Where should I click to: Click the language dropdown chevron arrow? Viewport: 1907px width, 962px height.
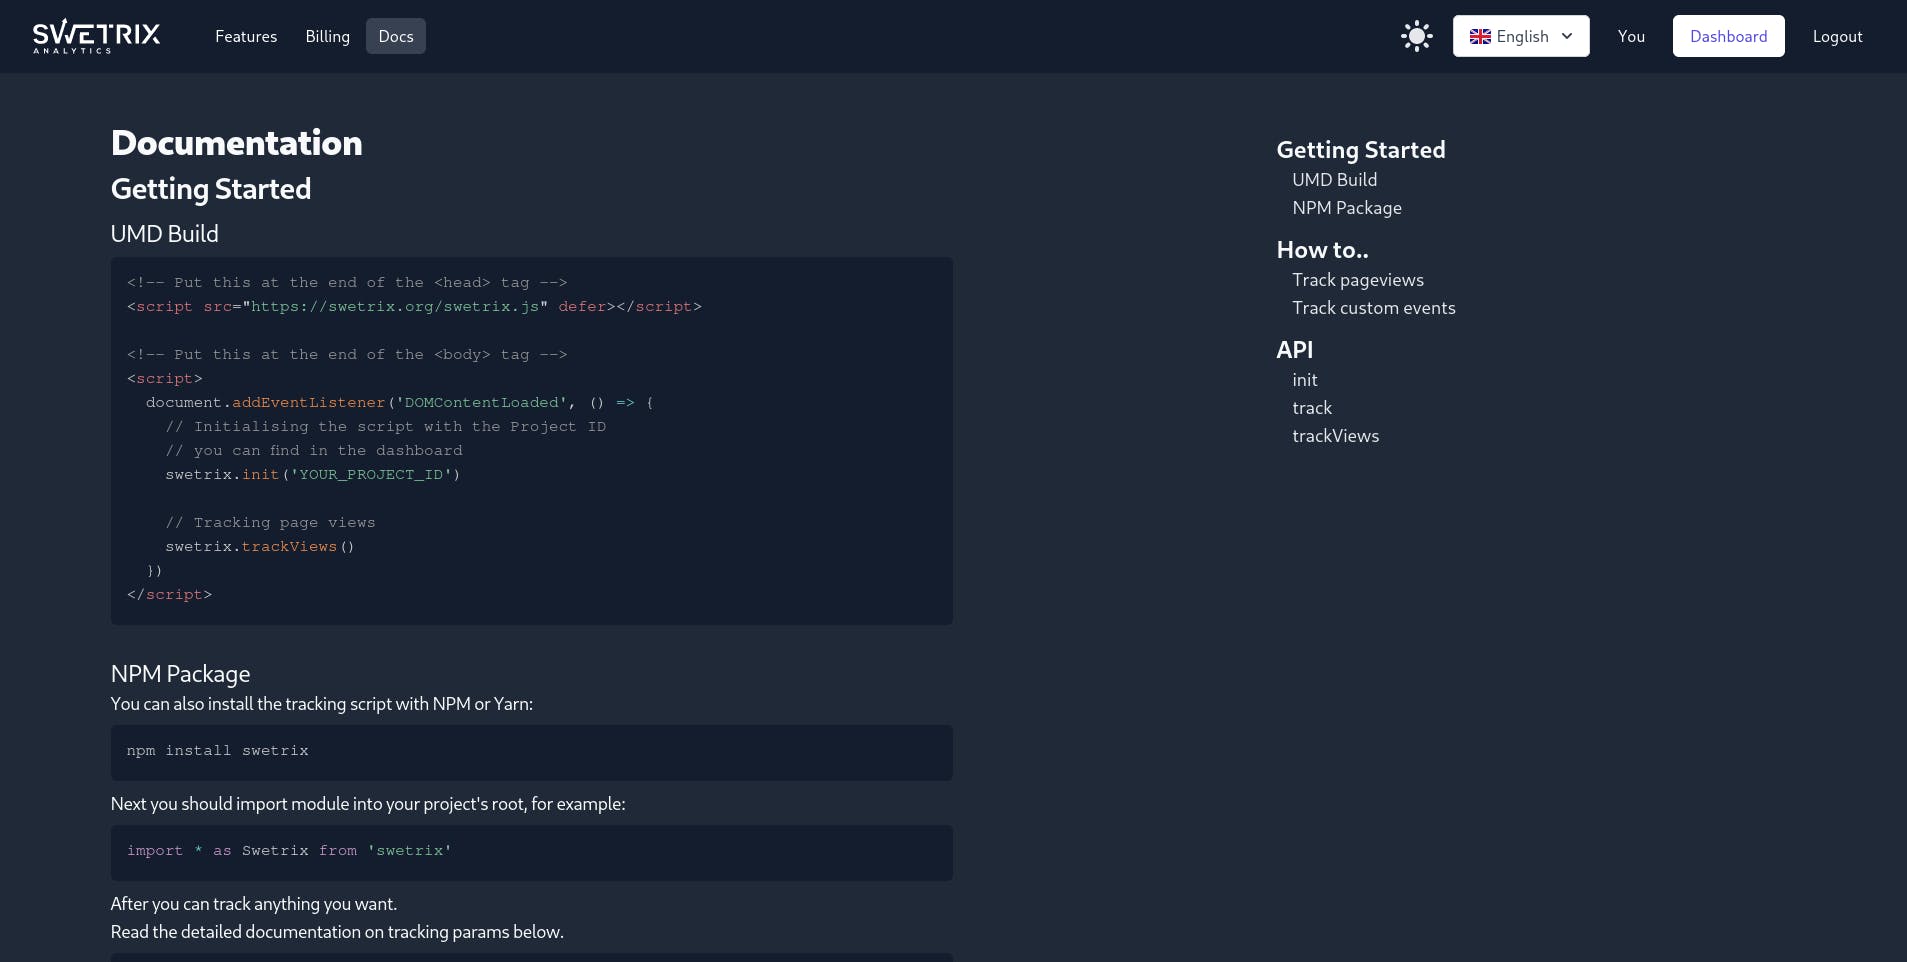(x=1567, y=36)
